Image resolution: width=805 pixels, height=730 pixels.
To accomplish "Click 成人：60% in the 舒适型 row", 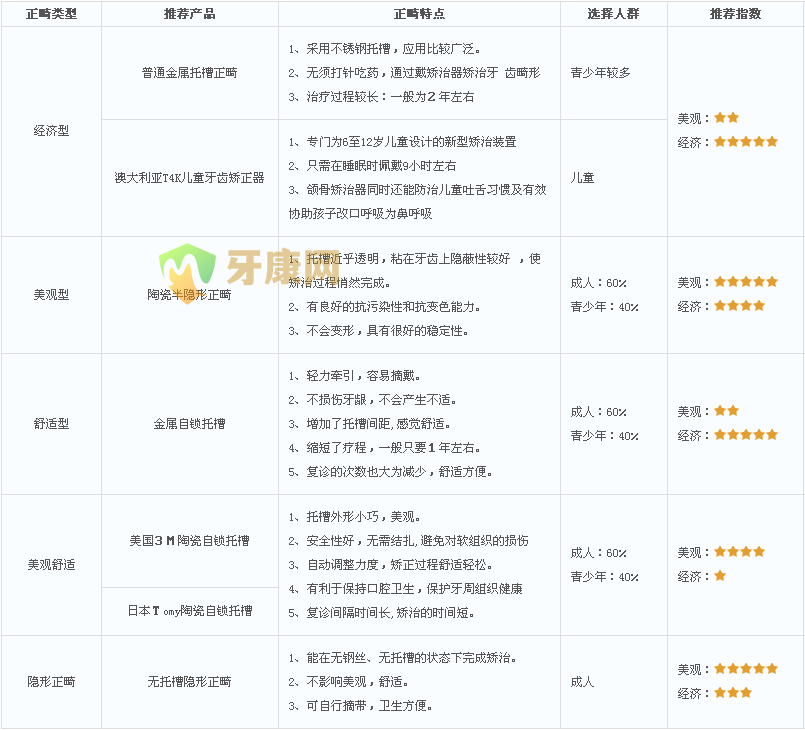I will click(x=599, y=412).
